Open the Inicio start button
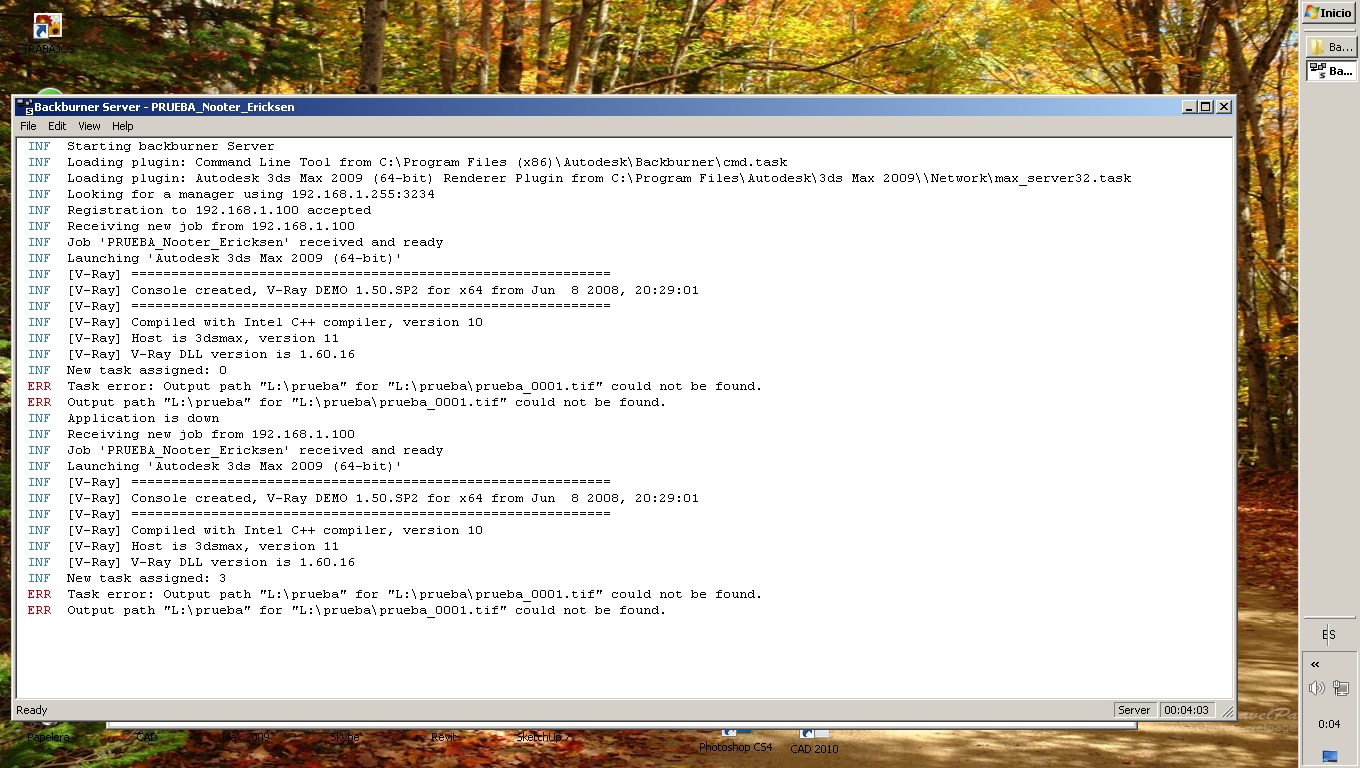The height and width of the screenshot is (768, 1360). [x=1328, y=13]
